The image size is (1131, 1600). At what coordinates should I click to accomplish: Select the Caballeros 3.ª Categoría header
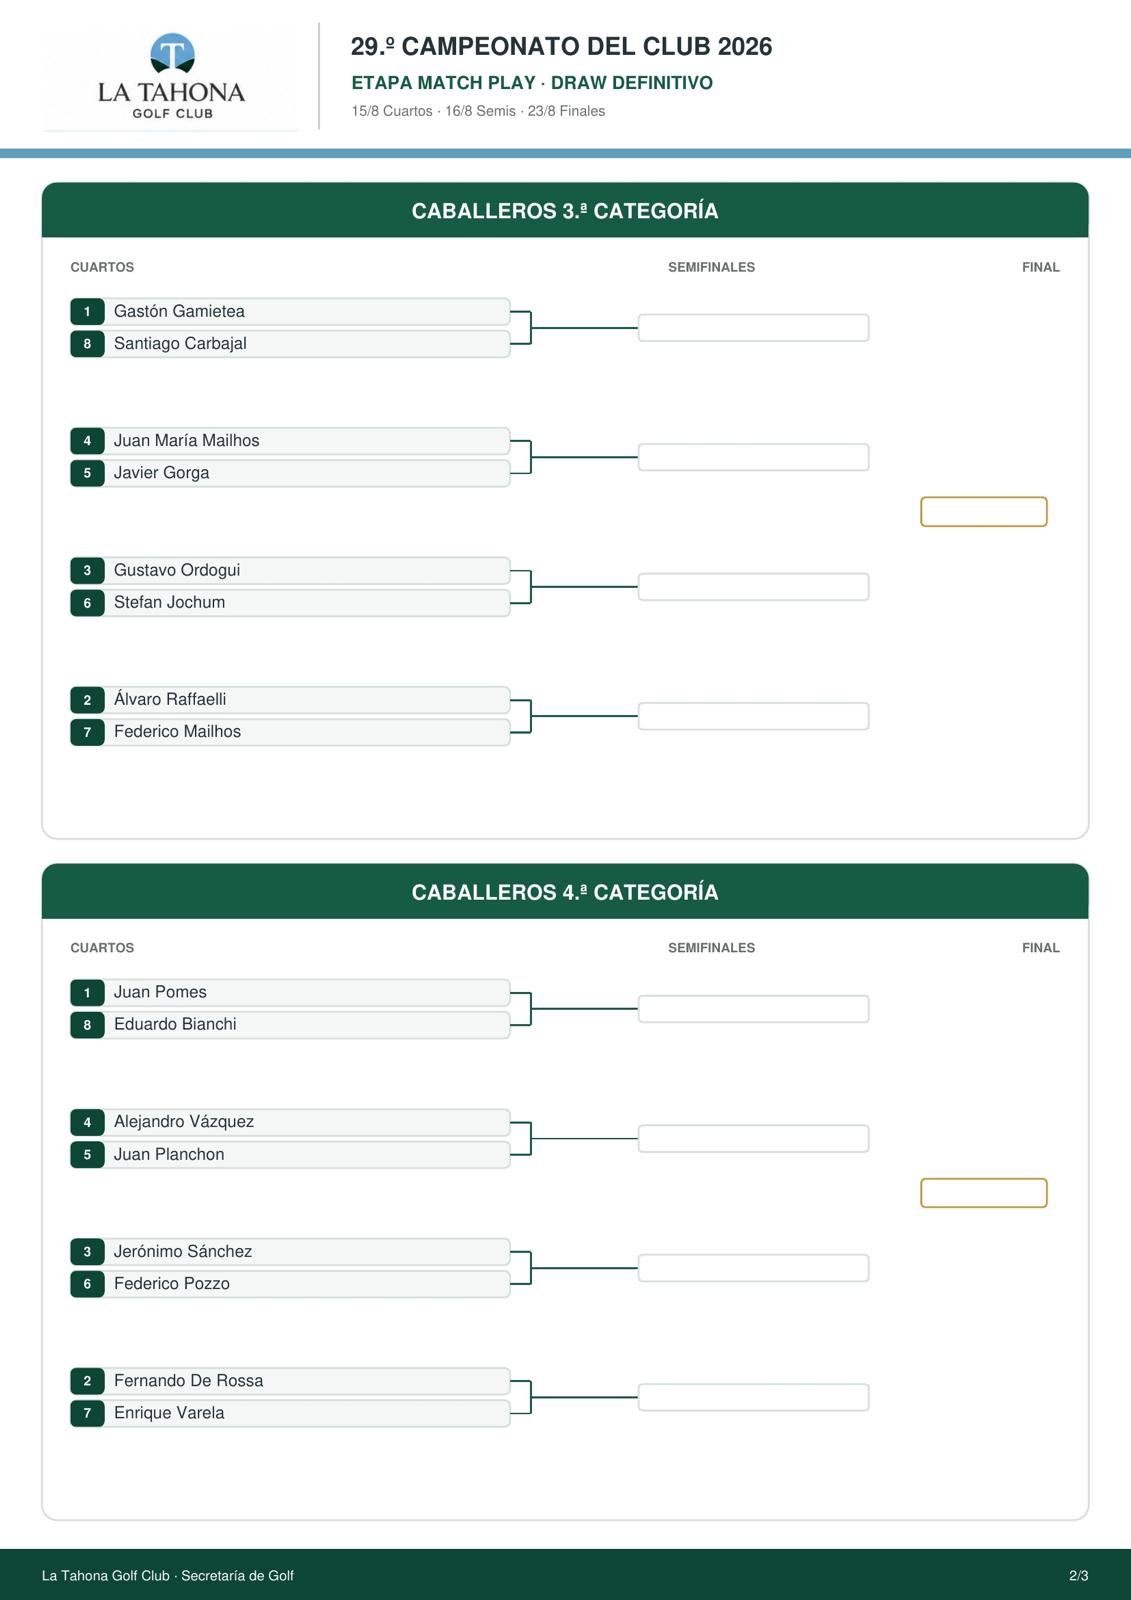(x=565, y=210)
